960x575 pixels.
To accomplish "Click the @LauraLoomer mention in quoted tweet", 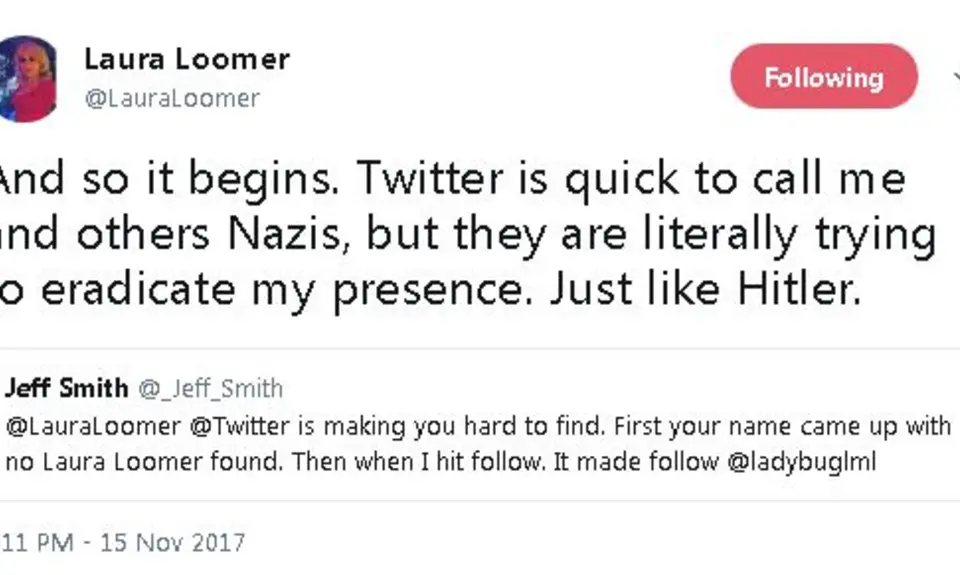I will click(94, 426).
